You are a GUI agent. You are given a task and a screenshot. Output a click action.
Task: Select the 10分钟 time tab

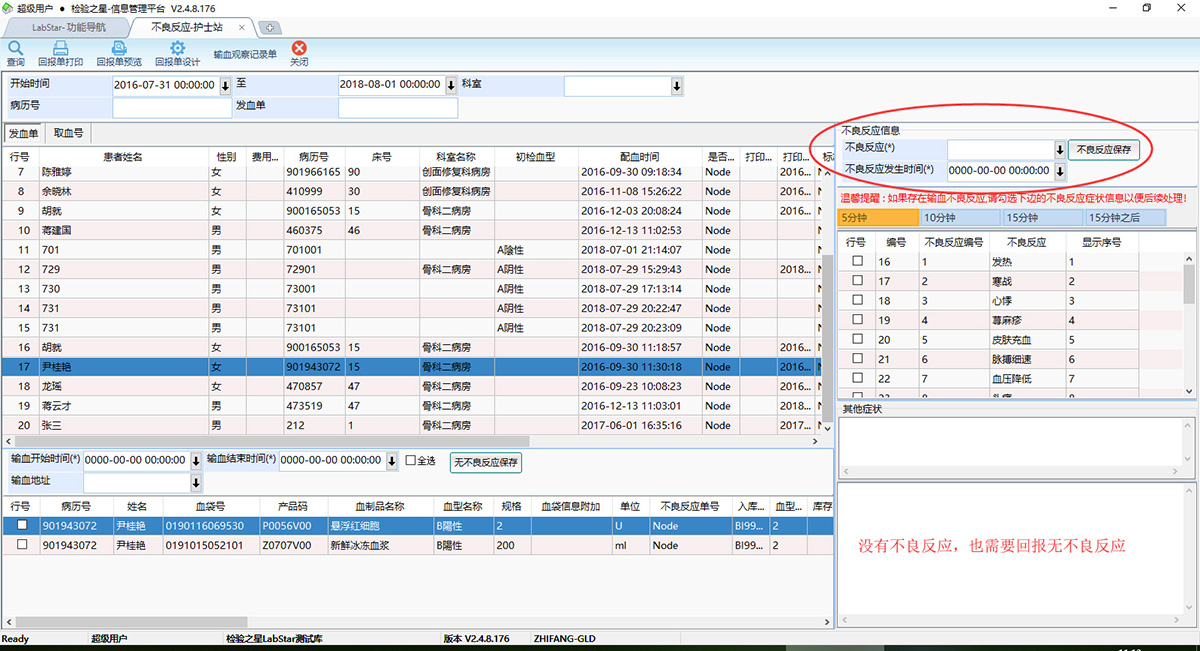coord(960,217)
